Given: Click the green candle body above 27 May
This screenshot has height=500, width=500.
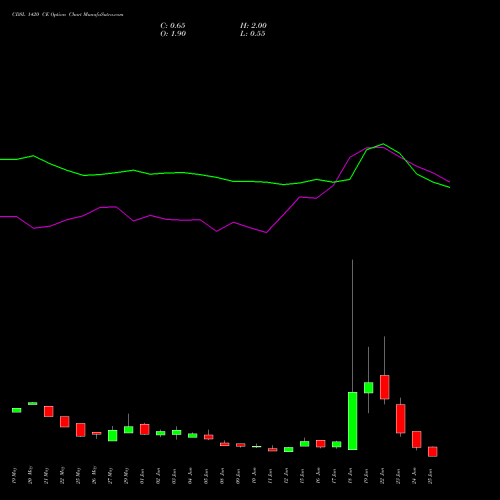Looking at the screenshot, I should click(113, 436).
